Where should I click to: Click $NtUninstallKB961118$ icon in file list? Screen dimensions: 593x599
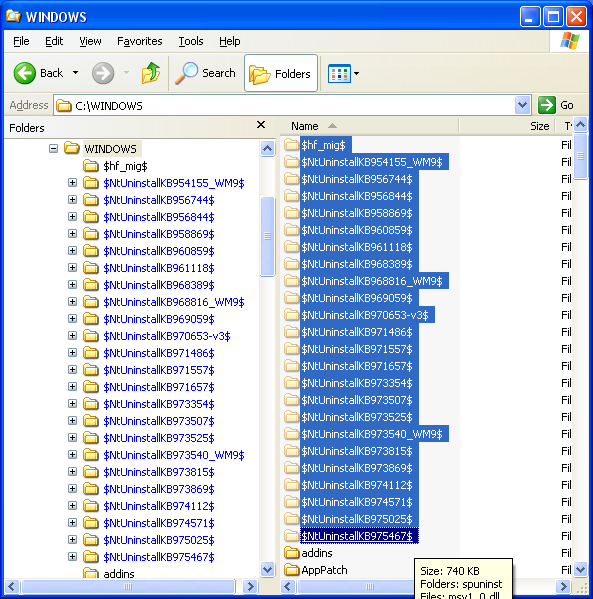pyautogui.click(x=292, y=247)
